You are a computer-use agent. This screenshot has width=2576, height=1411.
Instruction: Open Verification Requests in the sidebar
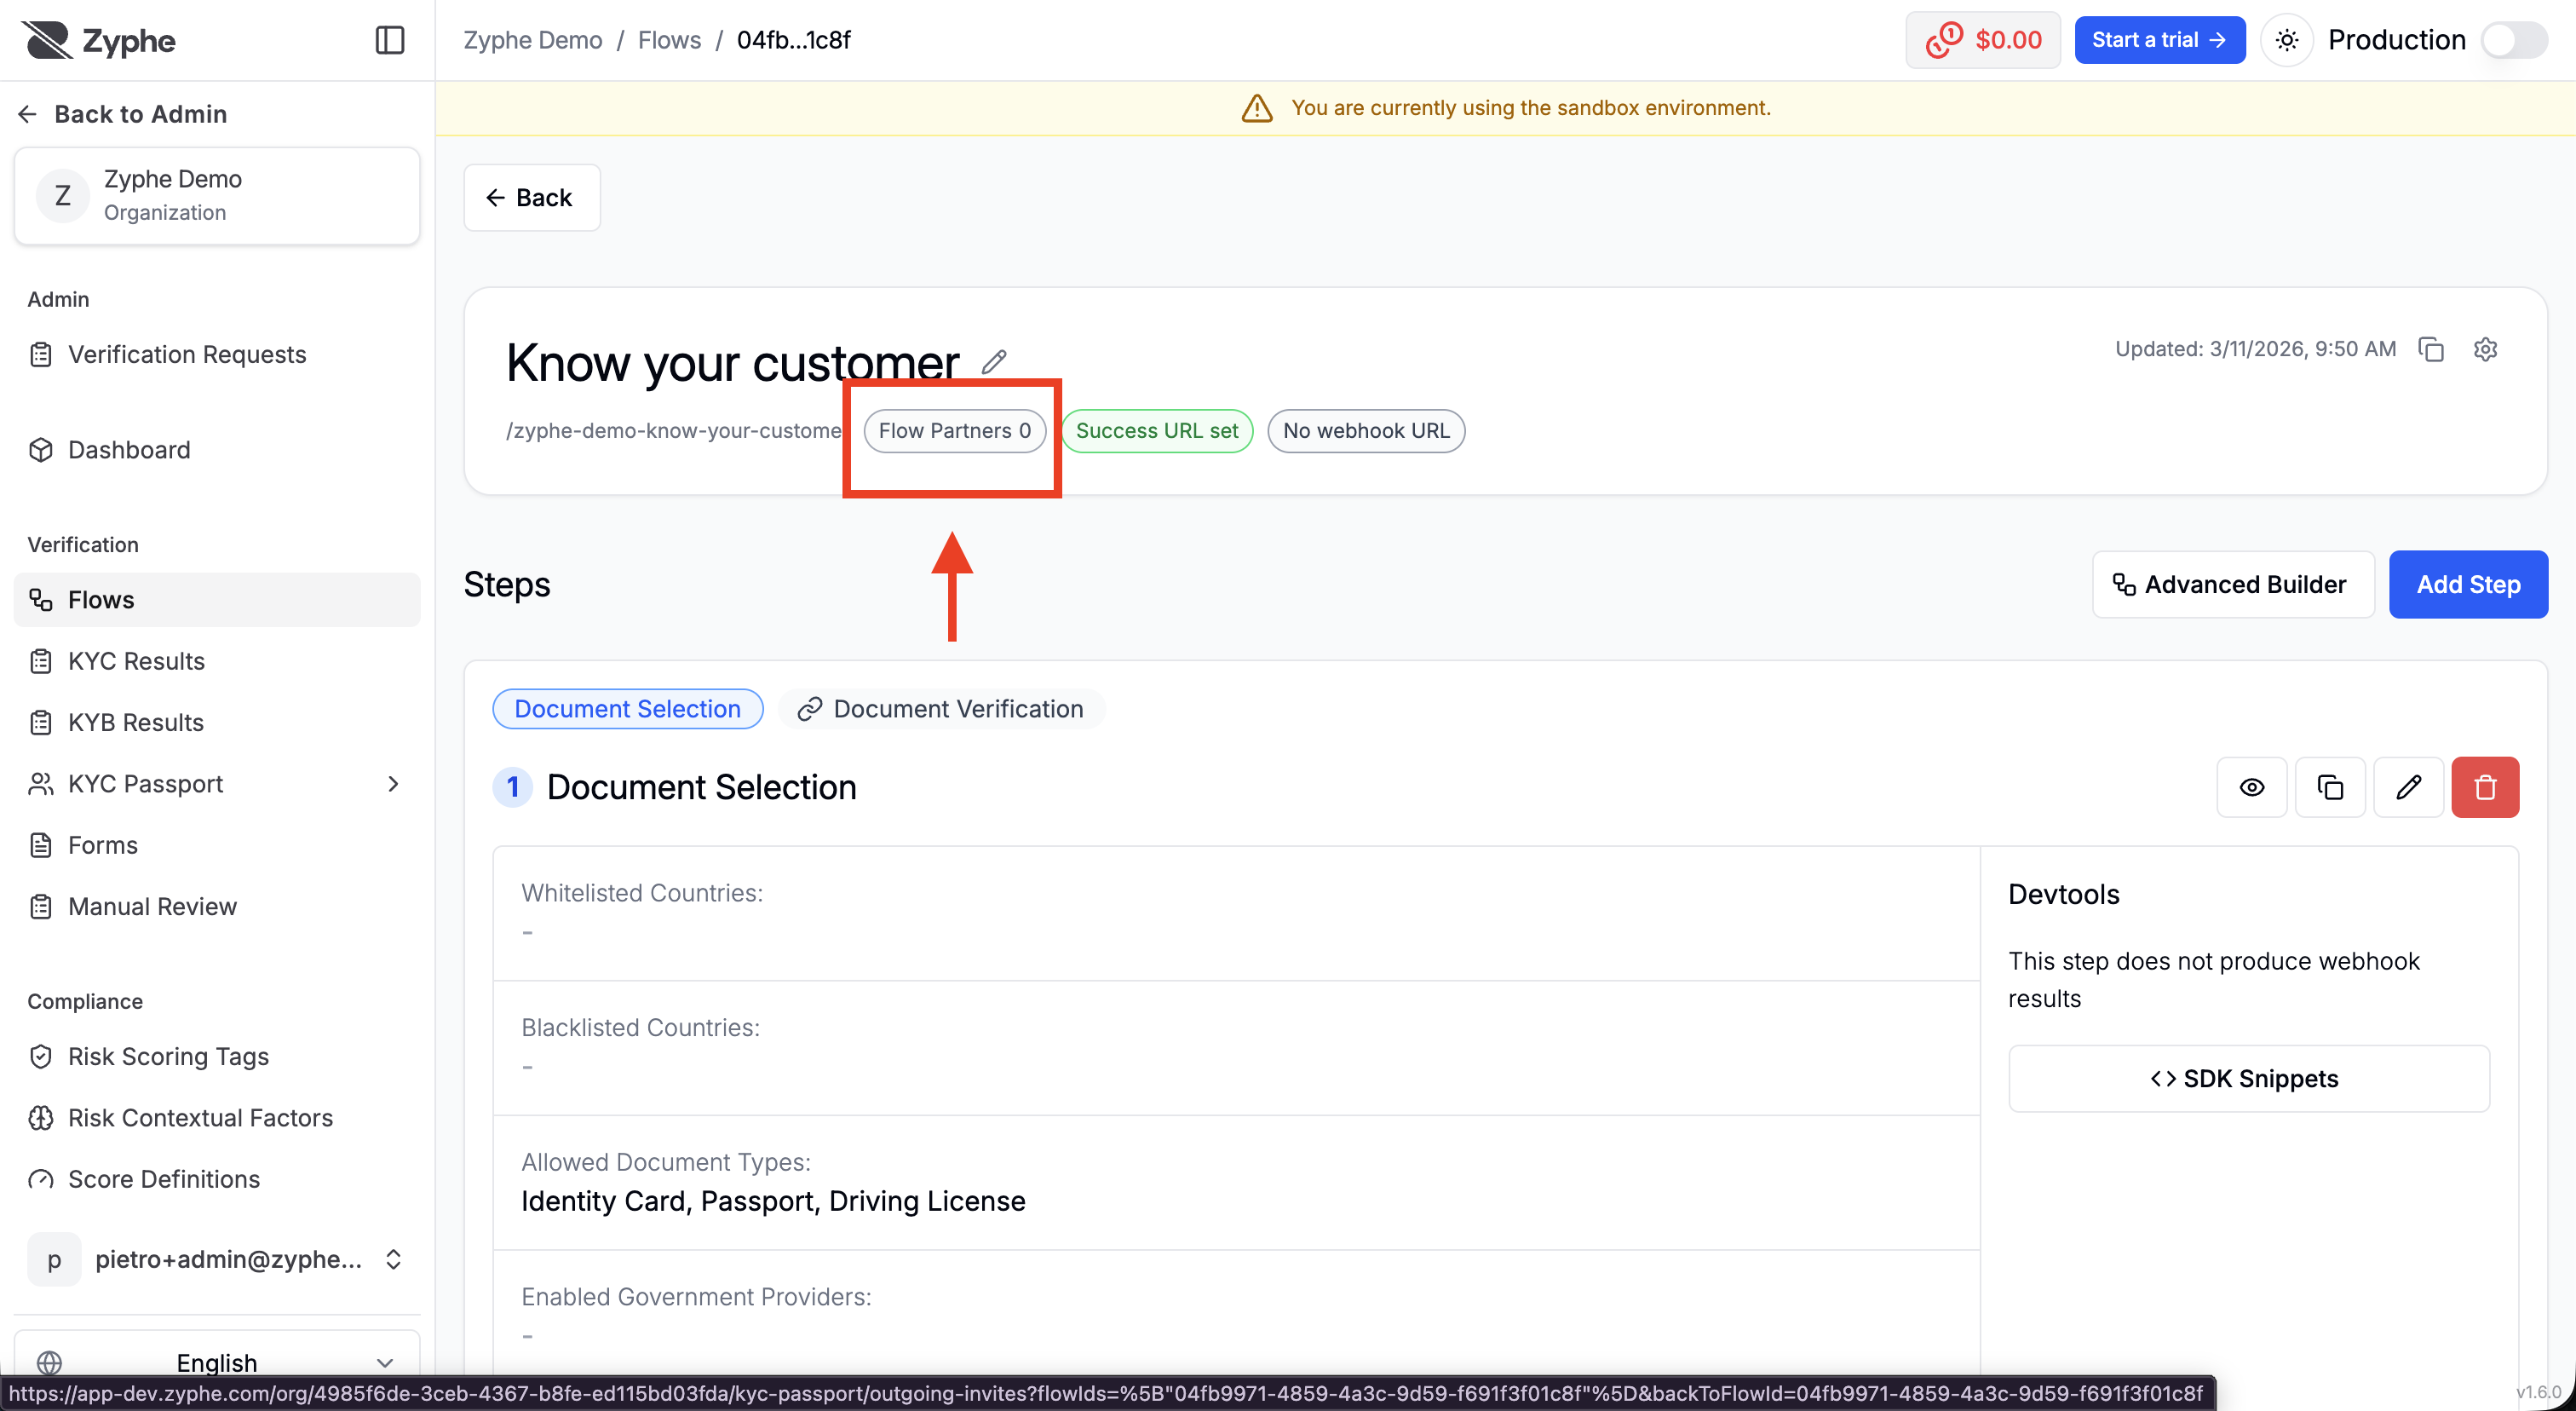coord(216,355)
